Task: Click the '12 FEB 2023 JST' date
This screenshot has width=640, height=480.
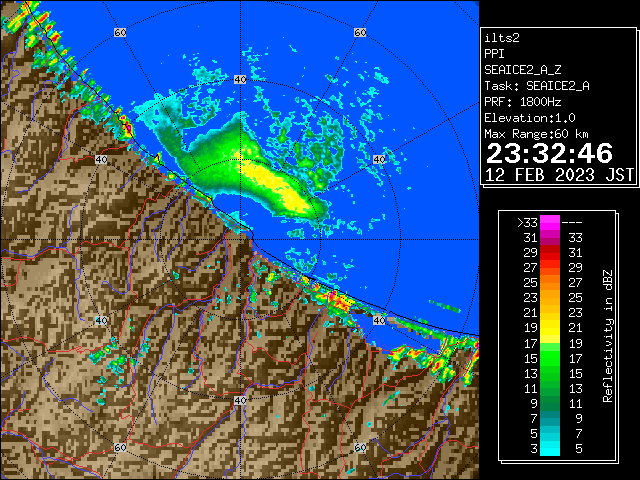Action: (559, 175)
